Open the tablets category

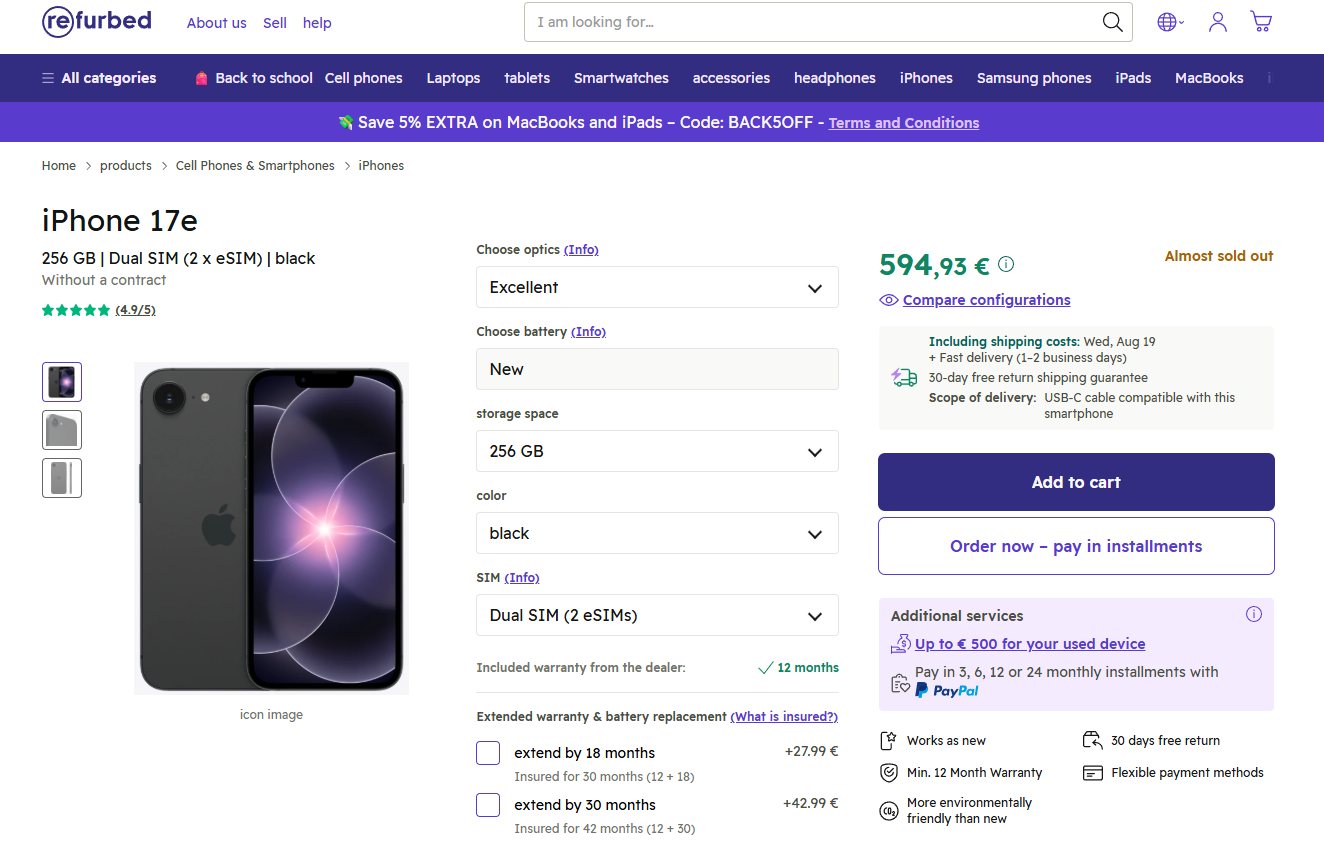(x=527, y=78)
